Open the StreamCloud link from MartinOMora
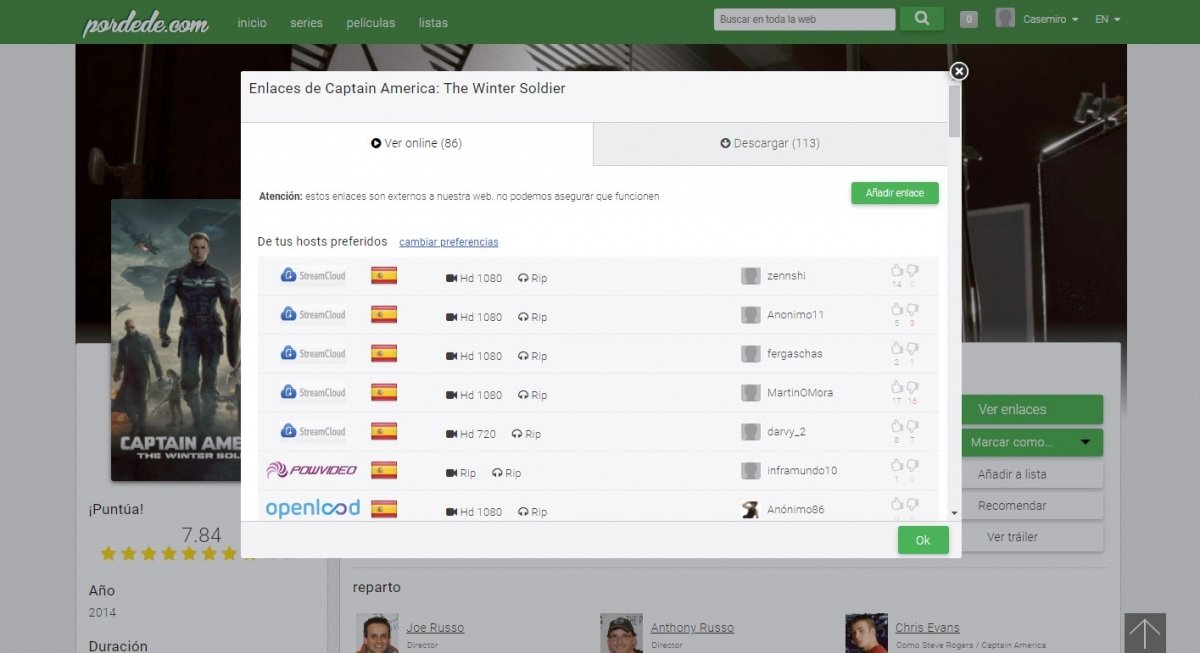 [x=313, y=393]
